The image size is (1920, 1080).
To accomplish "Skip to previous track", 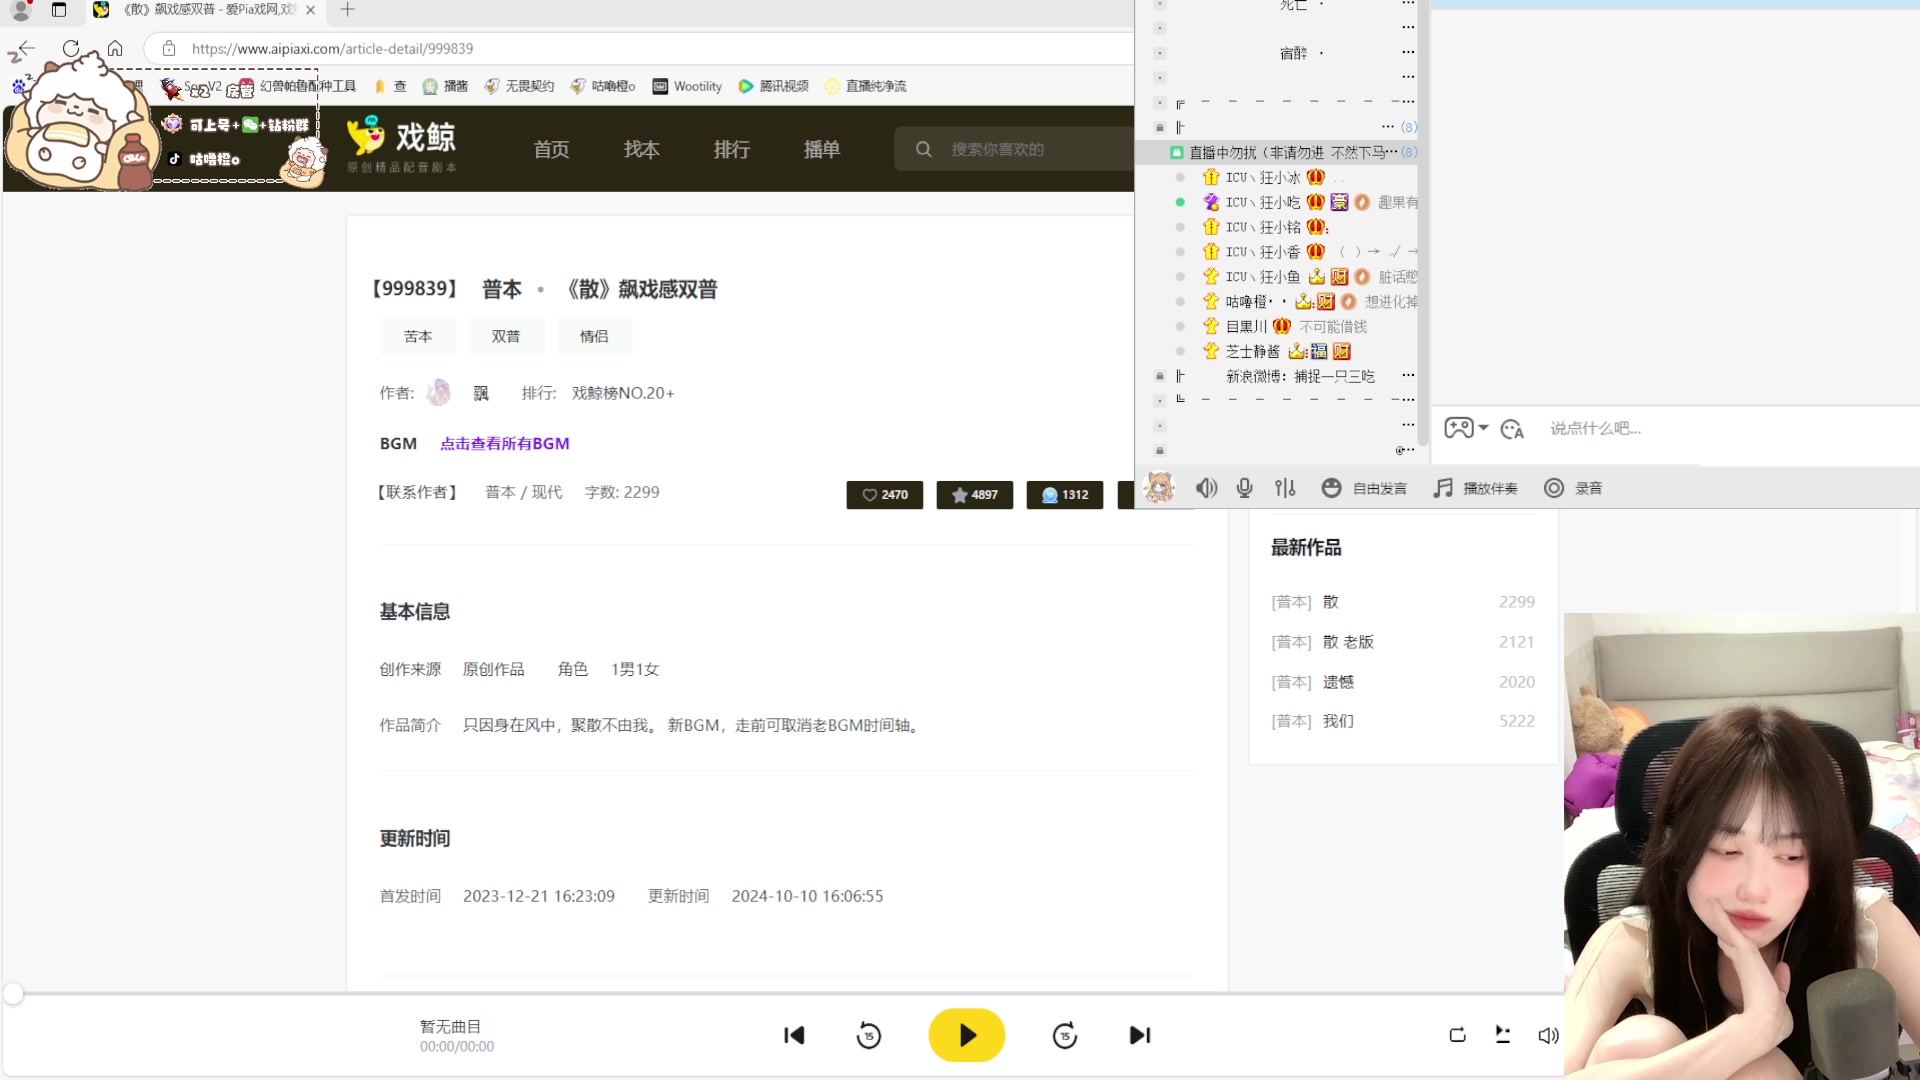I will coord(794,1035).
